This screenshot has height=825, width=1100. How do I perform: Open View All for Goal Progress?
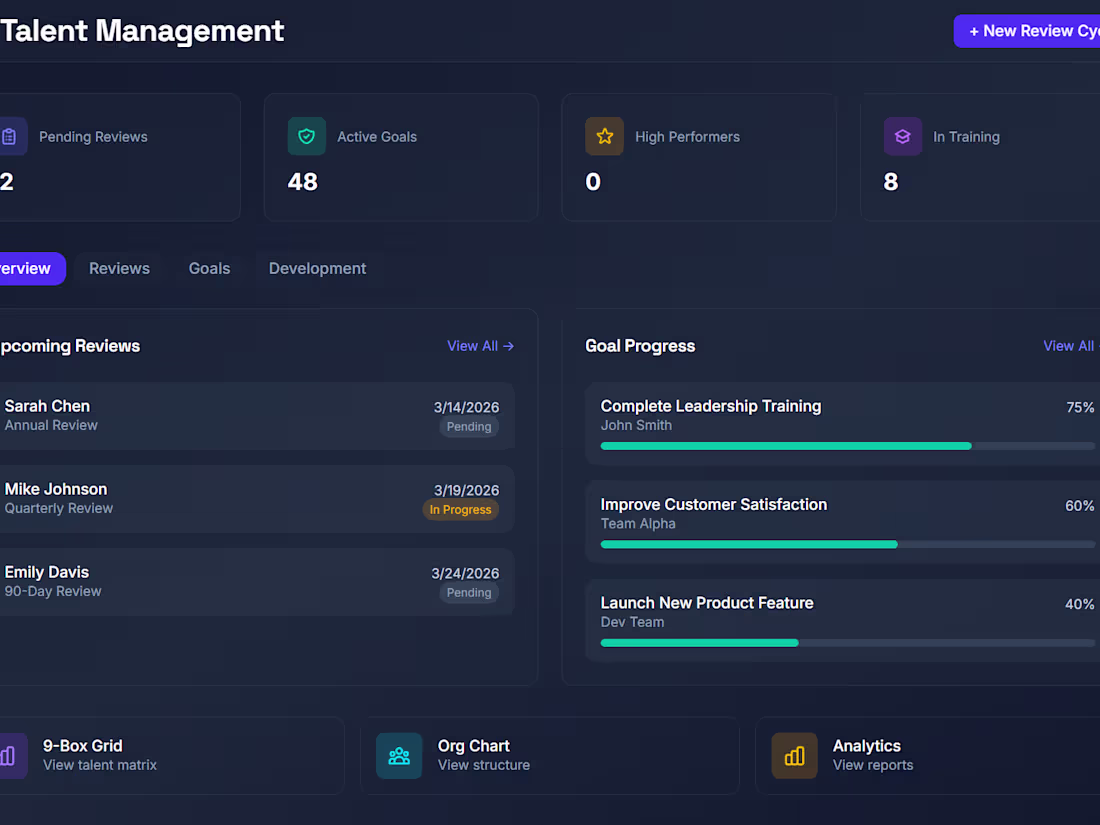point(1067,346)
